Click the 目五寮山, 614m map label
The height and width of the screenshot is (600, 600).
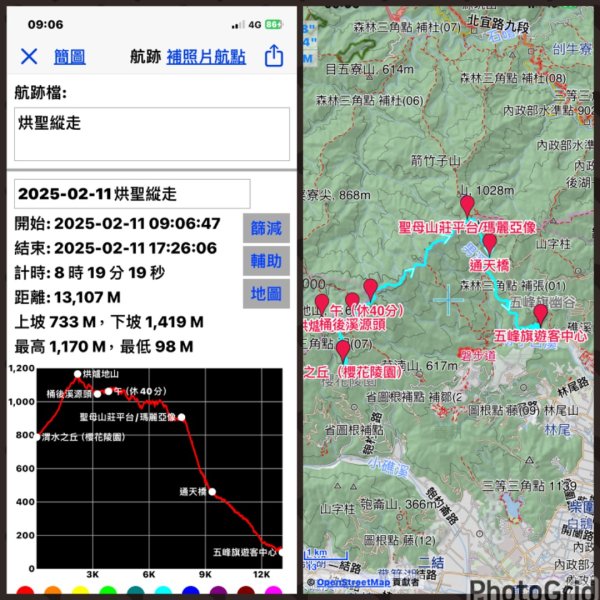[370, 69]
